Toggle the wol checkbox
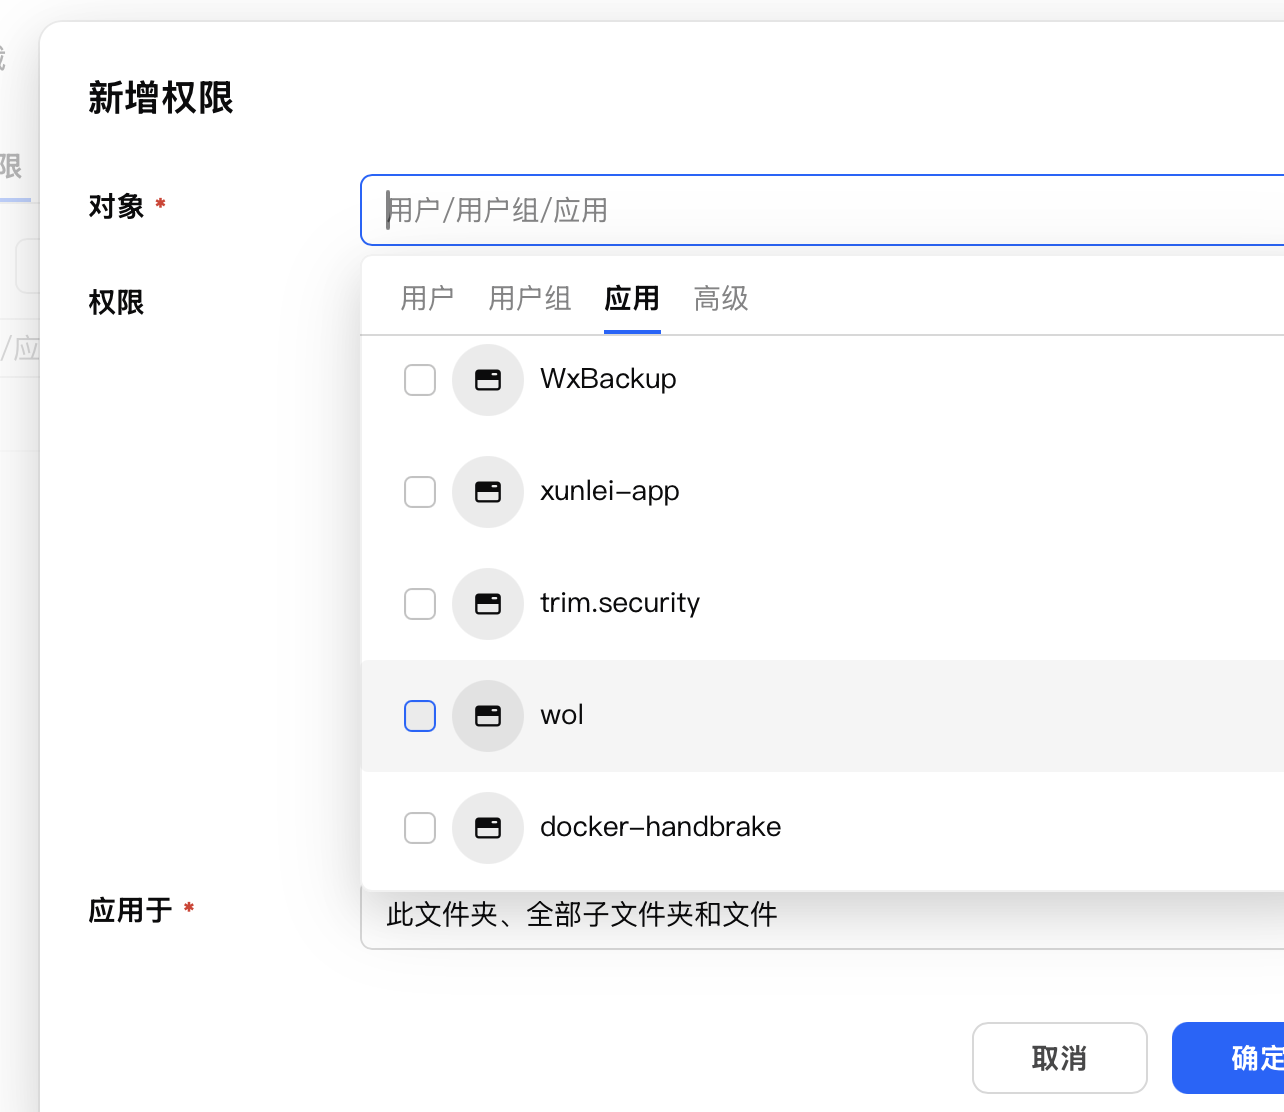The image size is (1284, 1112). (420, 716)
